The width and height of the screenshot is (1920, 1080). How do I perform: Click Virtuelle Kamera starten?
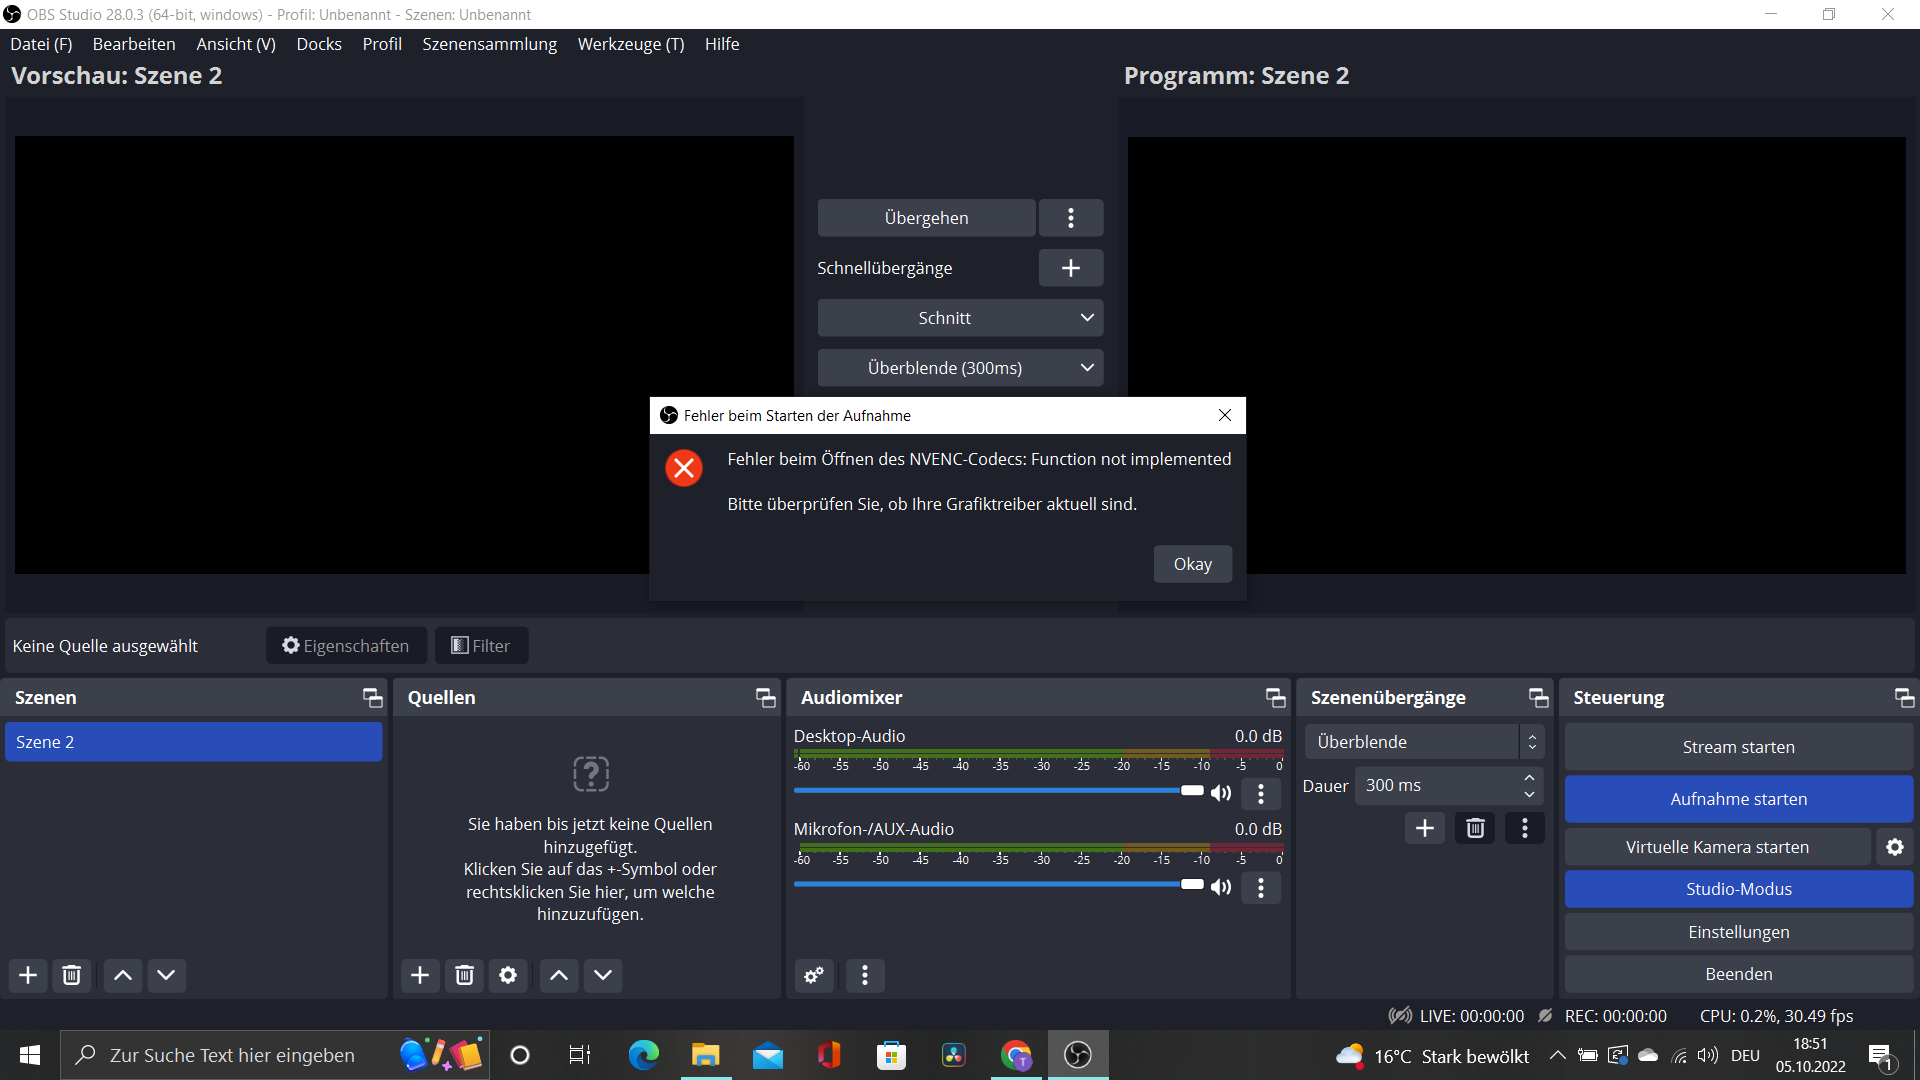pyautogui.click(x=1717, y=847)
